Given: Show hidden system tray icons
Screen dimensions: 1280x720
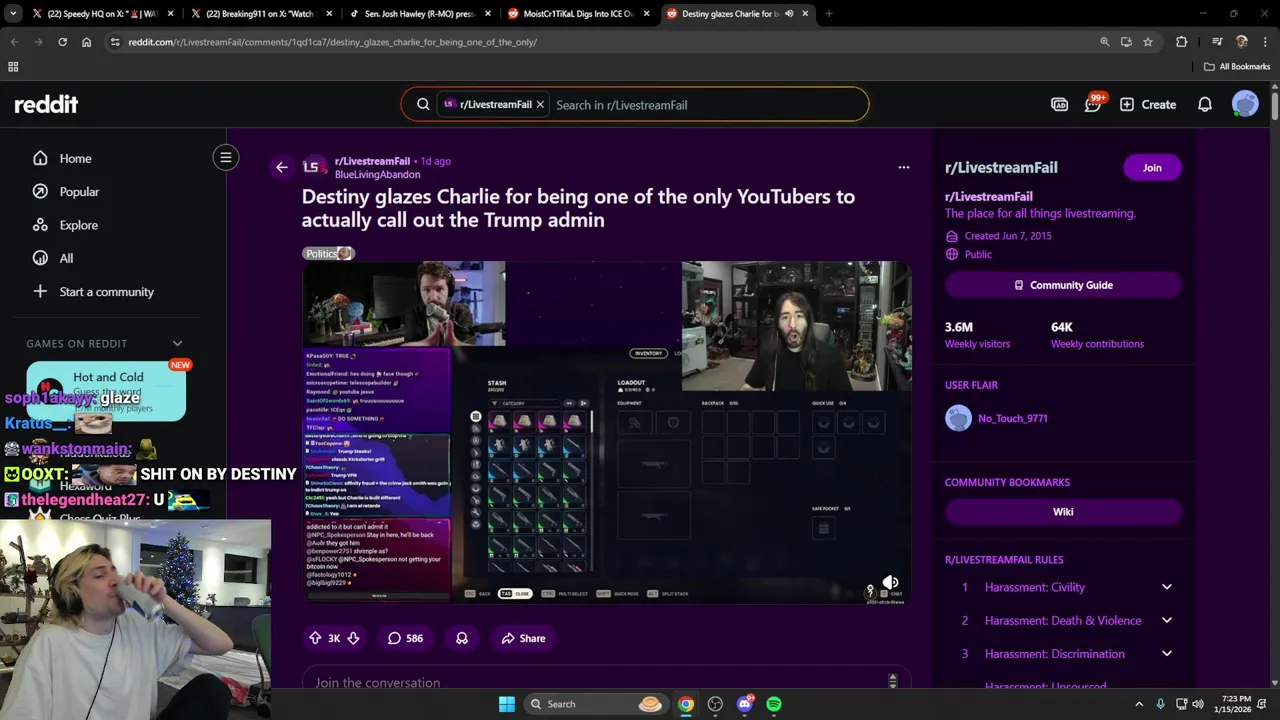Looking at the screenshot, I should [x=1139, y=704].
